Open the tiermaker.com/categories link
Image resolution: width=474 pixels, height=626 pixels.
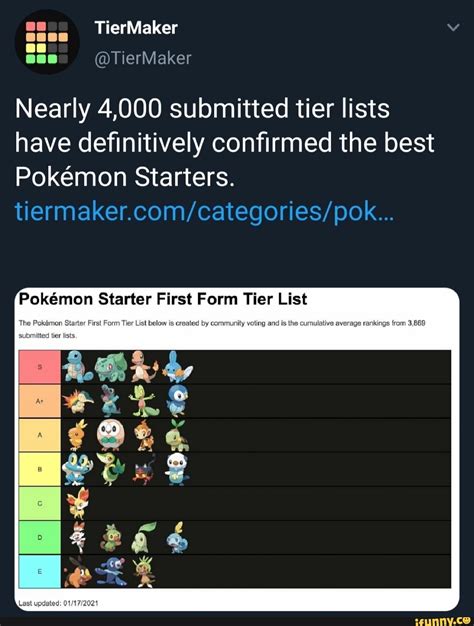[x=204, y=212]
